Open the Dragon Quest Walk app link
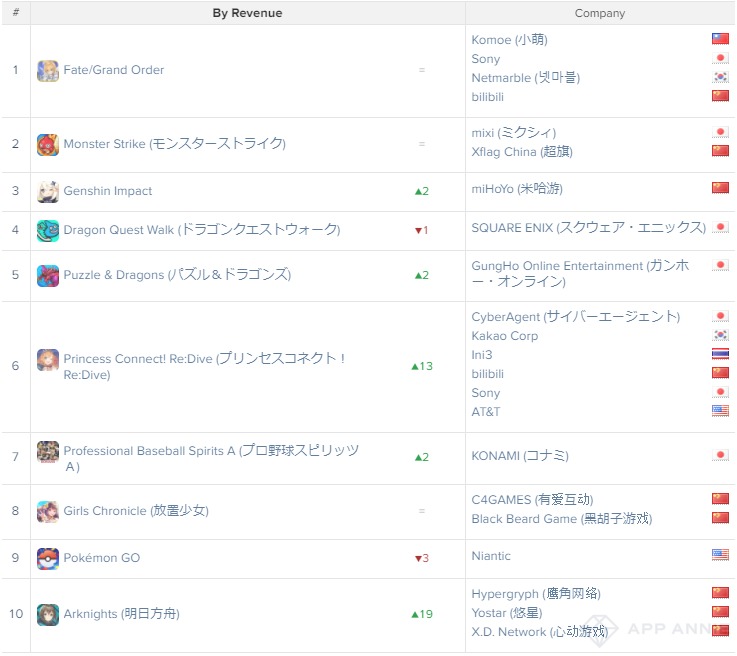The image size is (737, 656). 202,230
